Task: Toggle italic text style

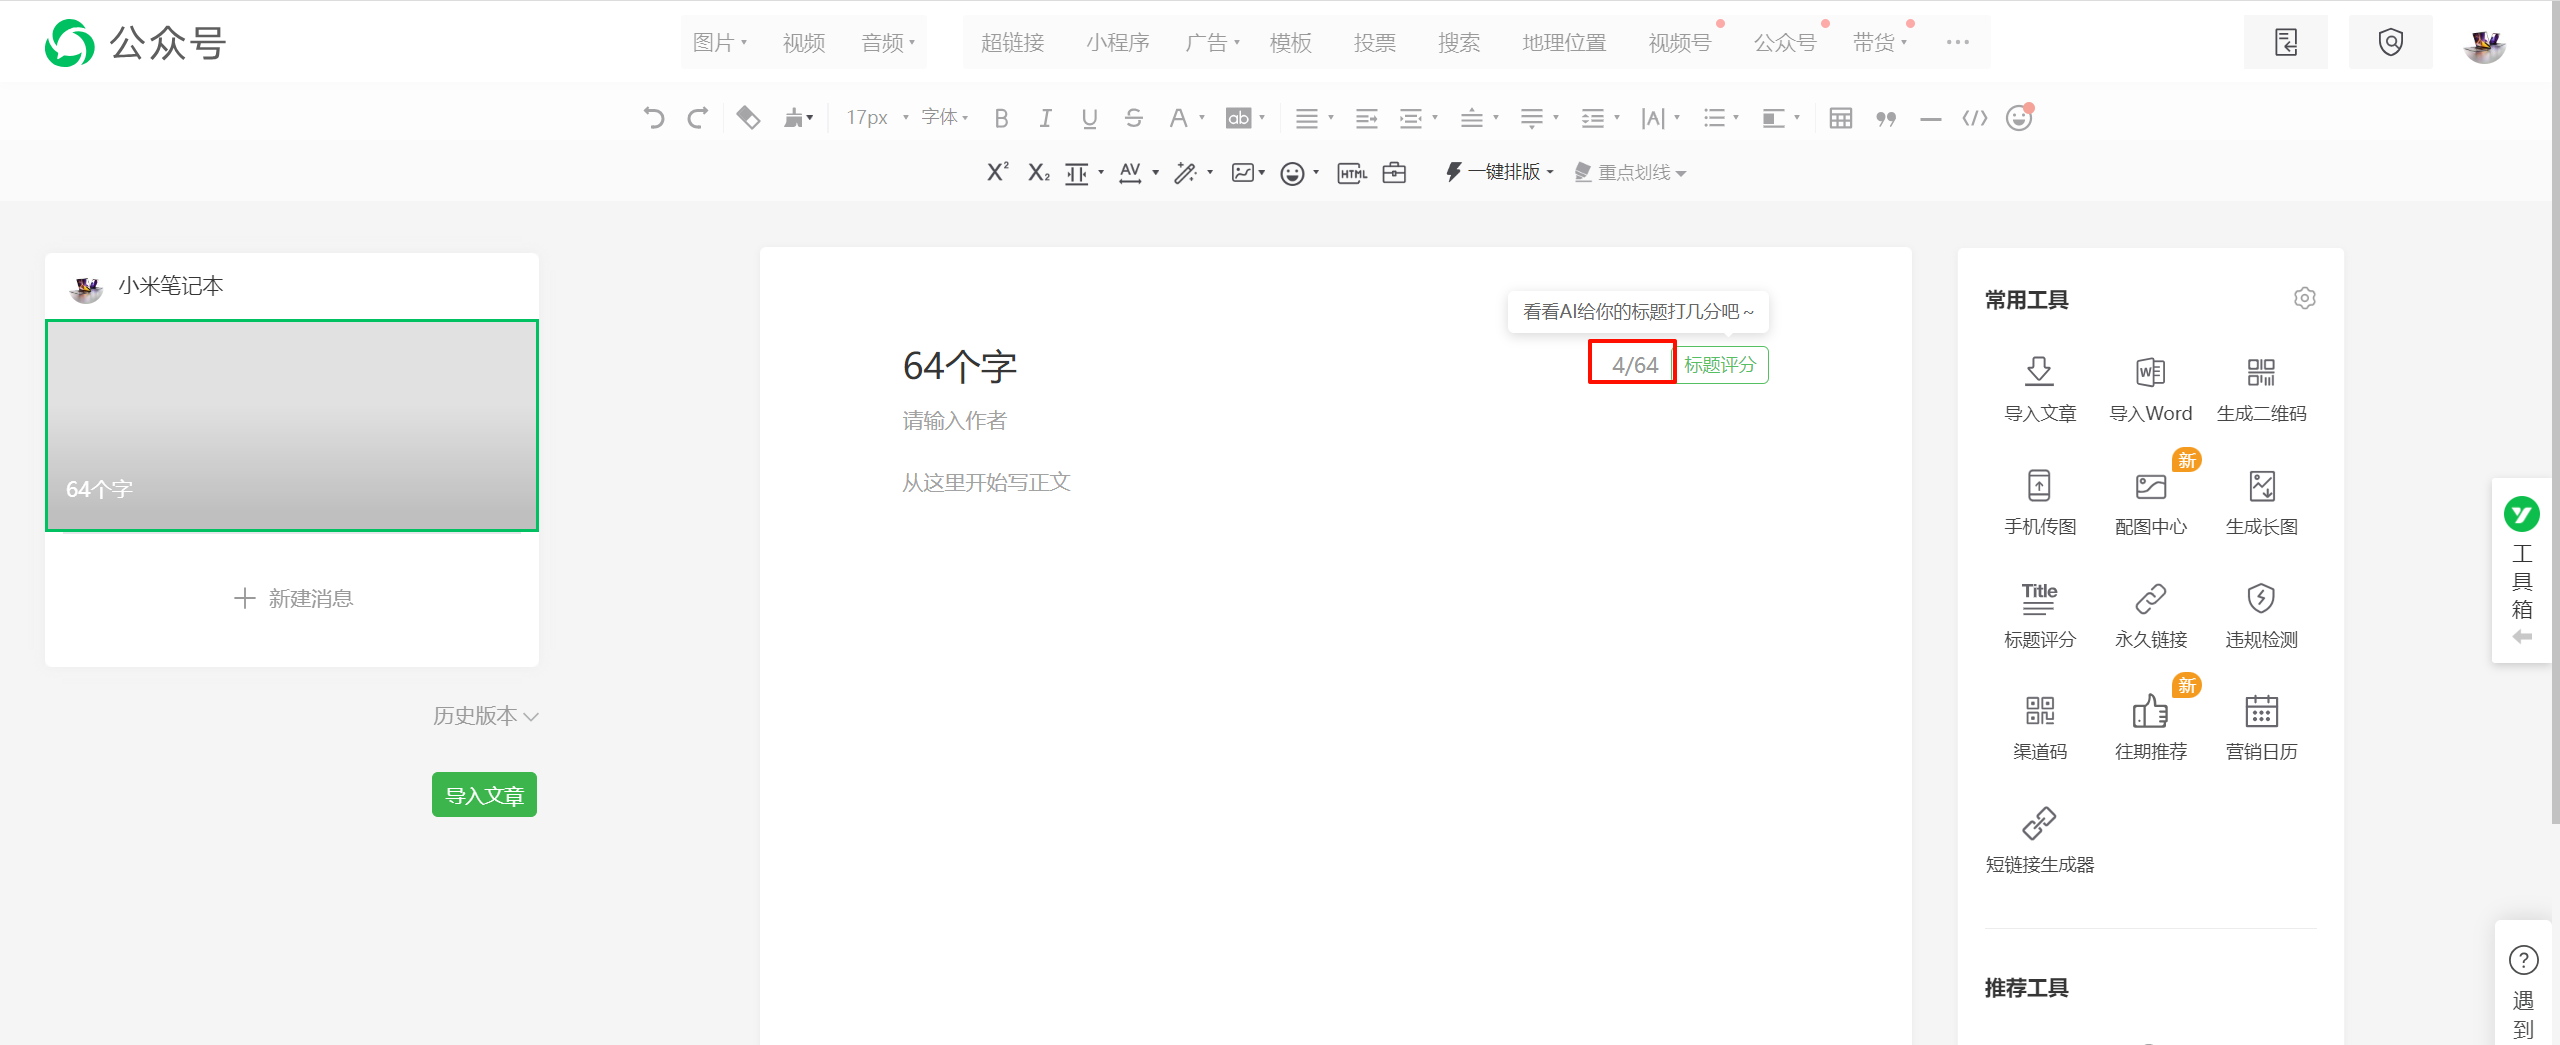Action: click(x=1045, y=118)
